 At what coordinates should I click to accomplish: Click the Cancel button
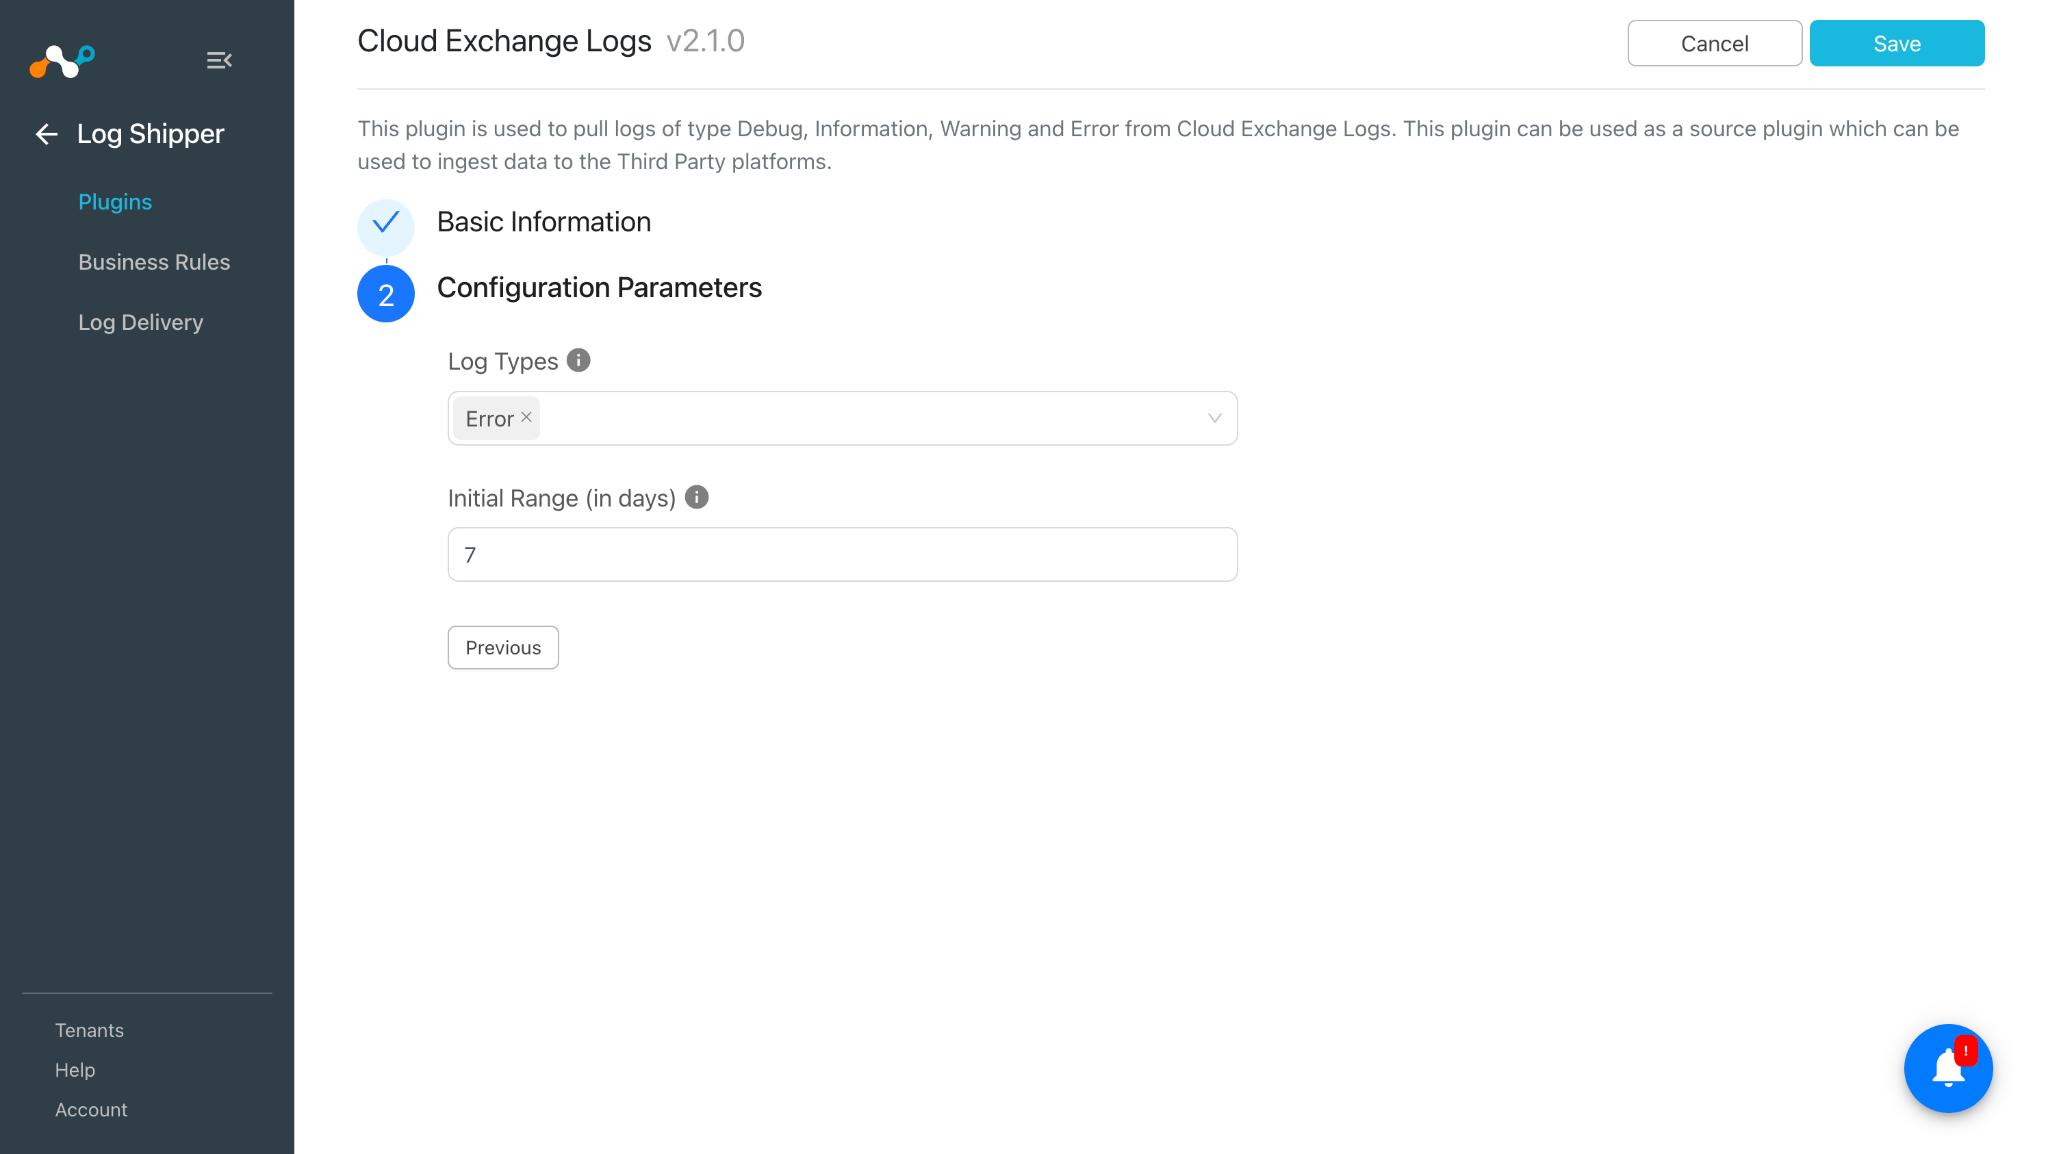1714,43
